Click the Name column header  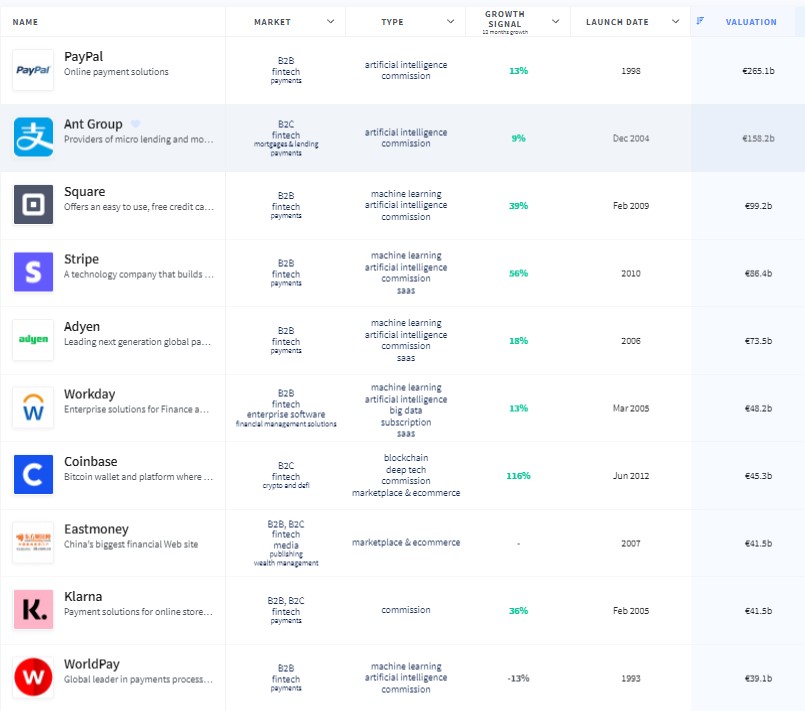click(25, 22)
